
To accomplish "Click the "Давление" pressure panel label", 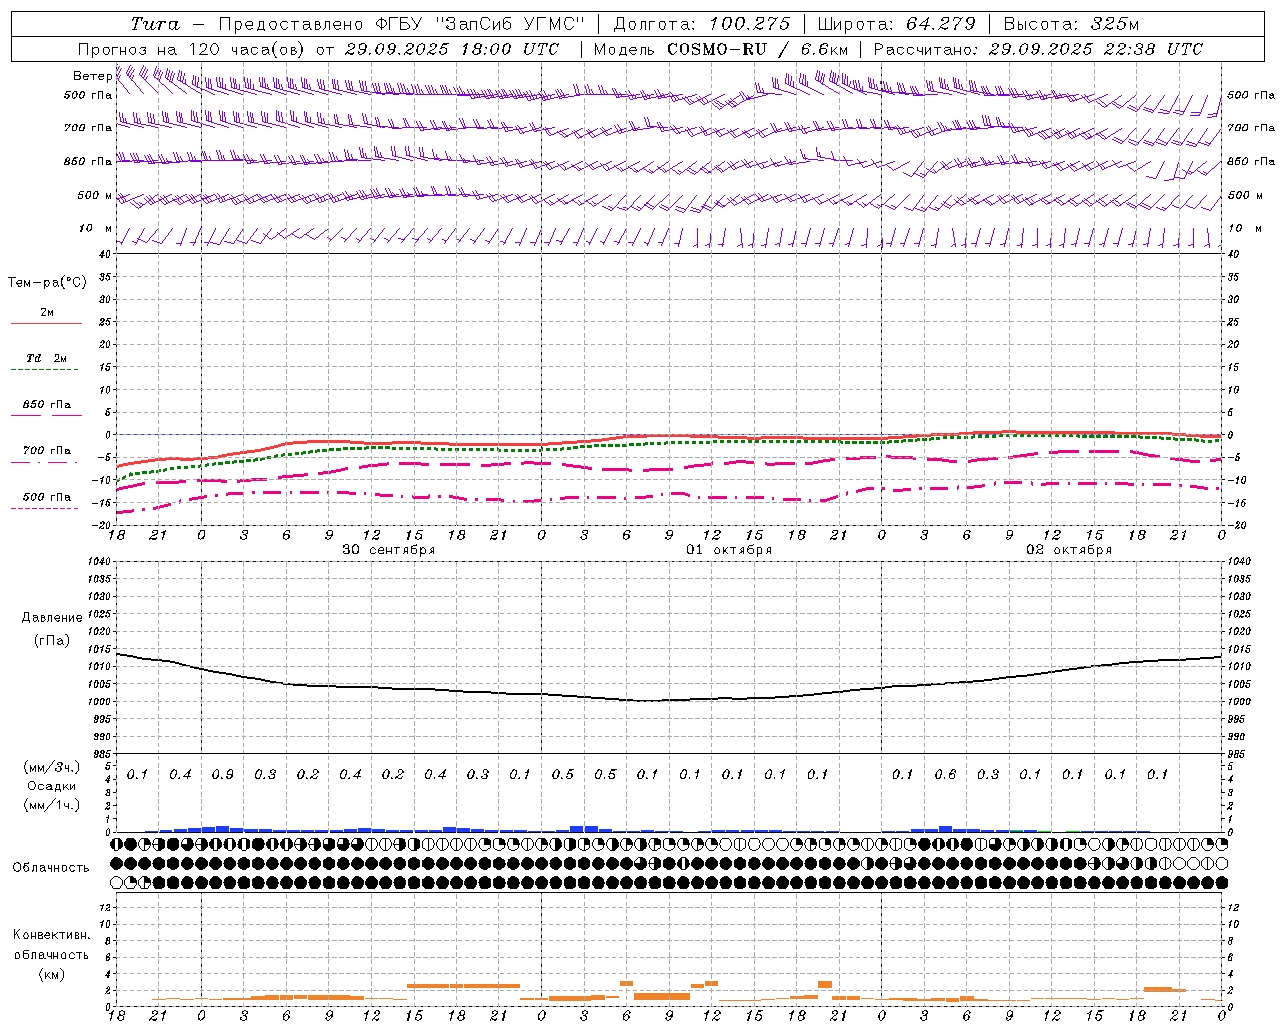I will click(x=52, y=618).
